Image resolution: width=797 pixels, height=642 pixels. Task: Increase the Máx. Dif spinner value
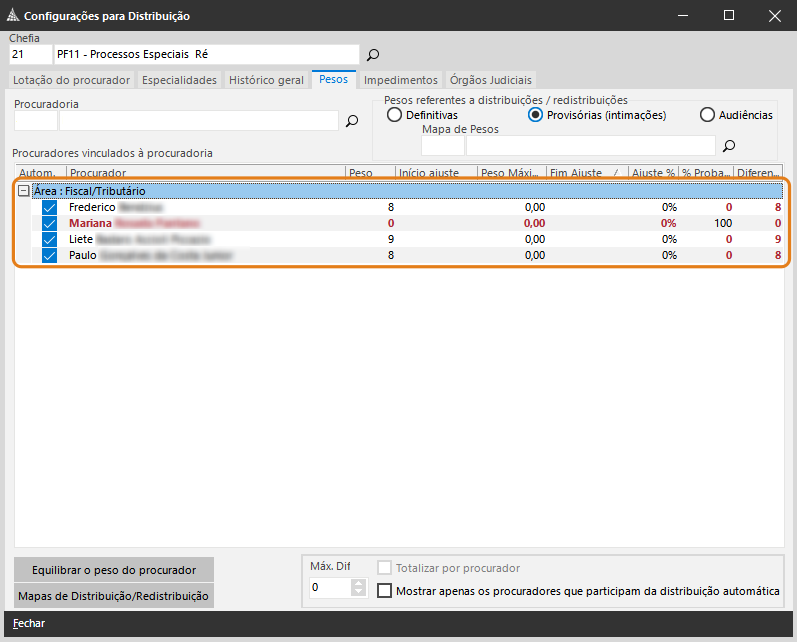[360, 583]
